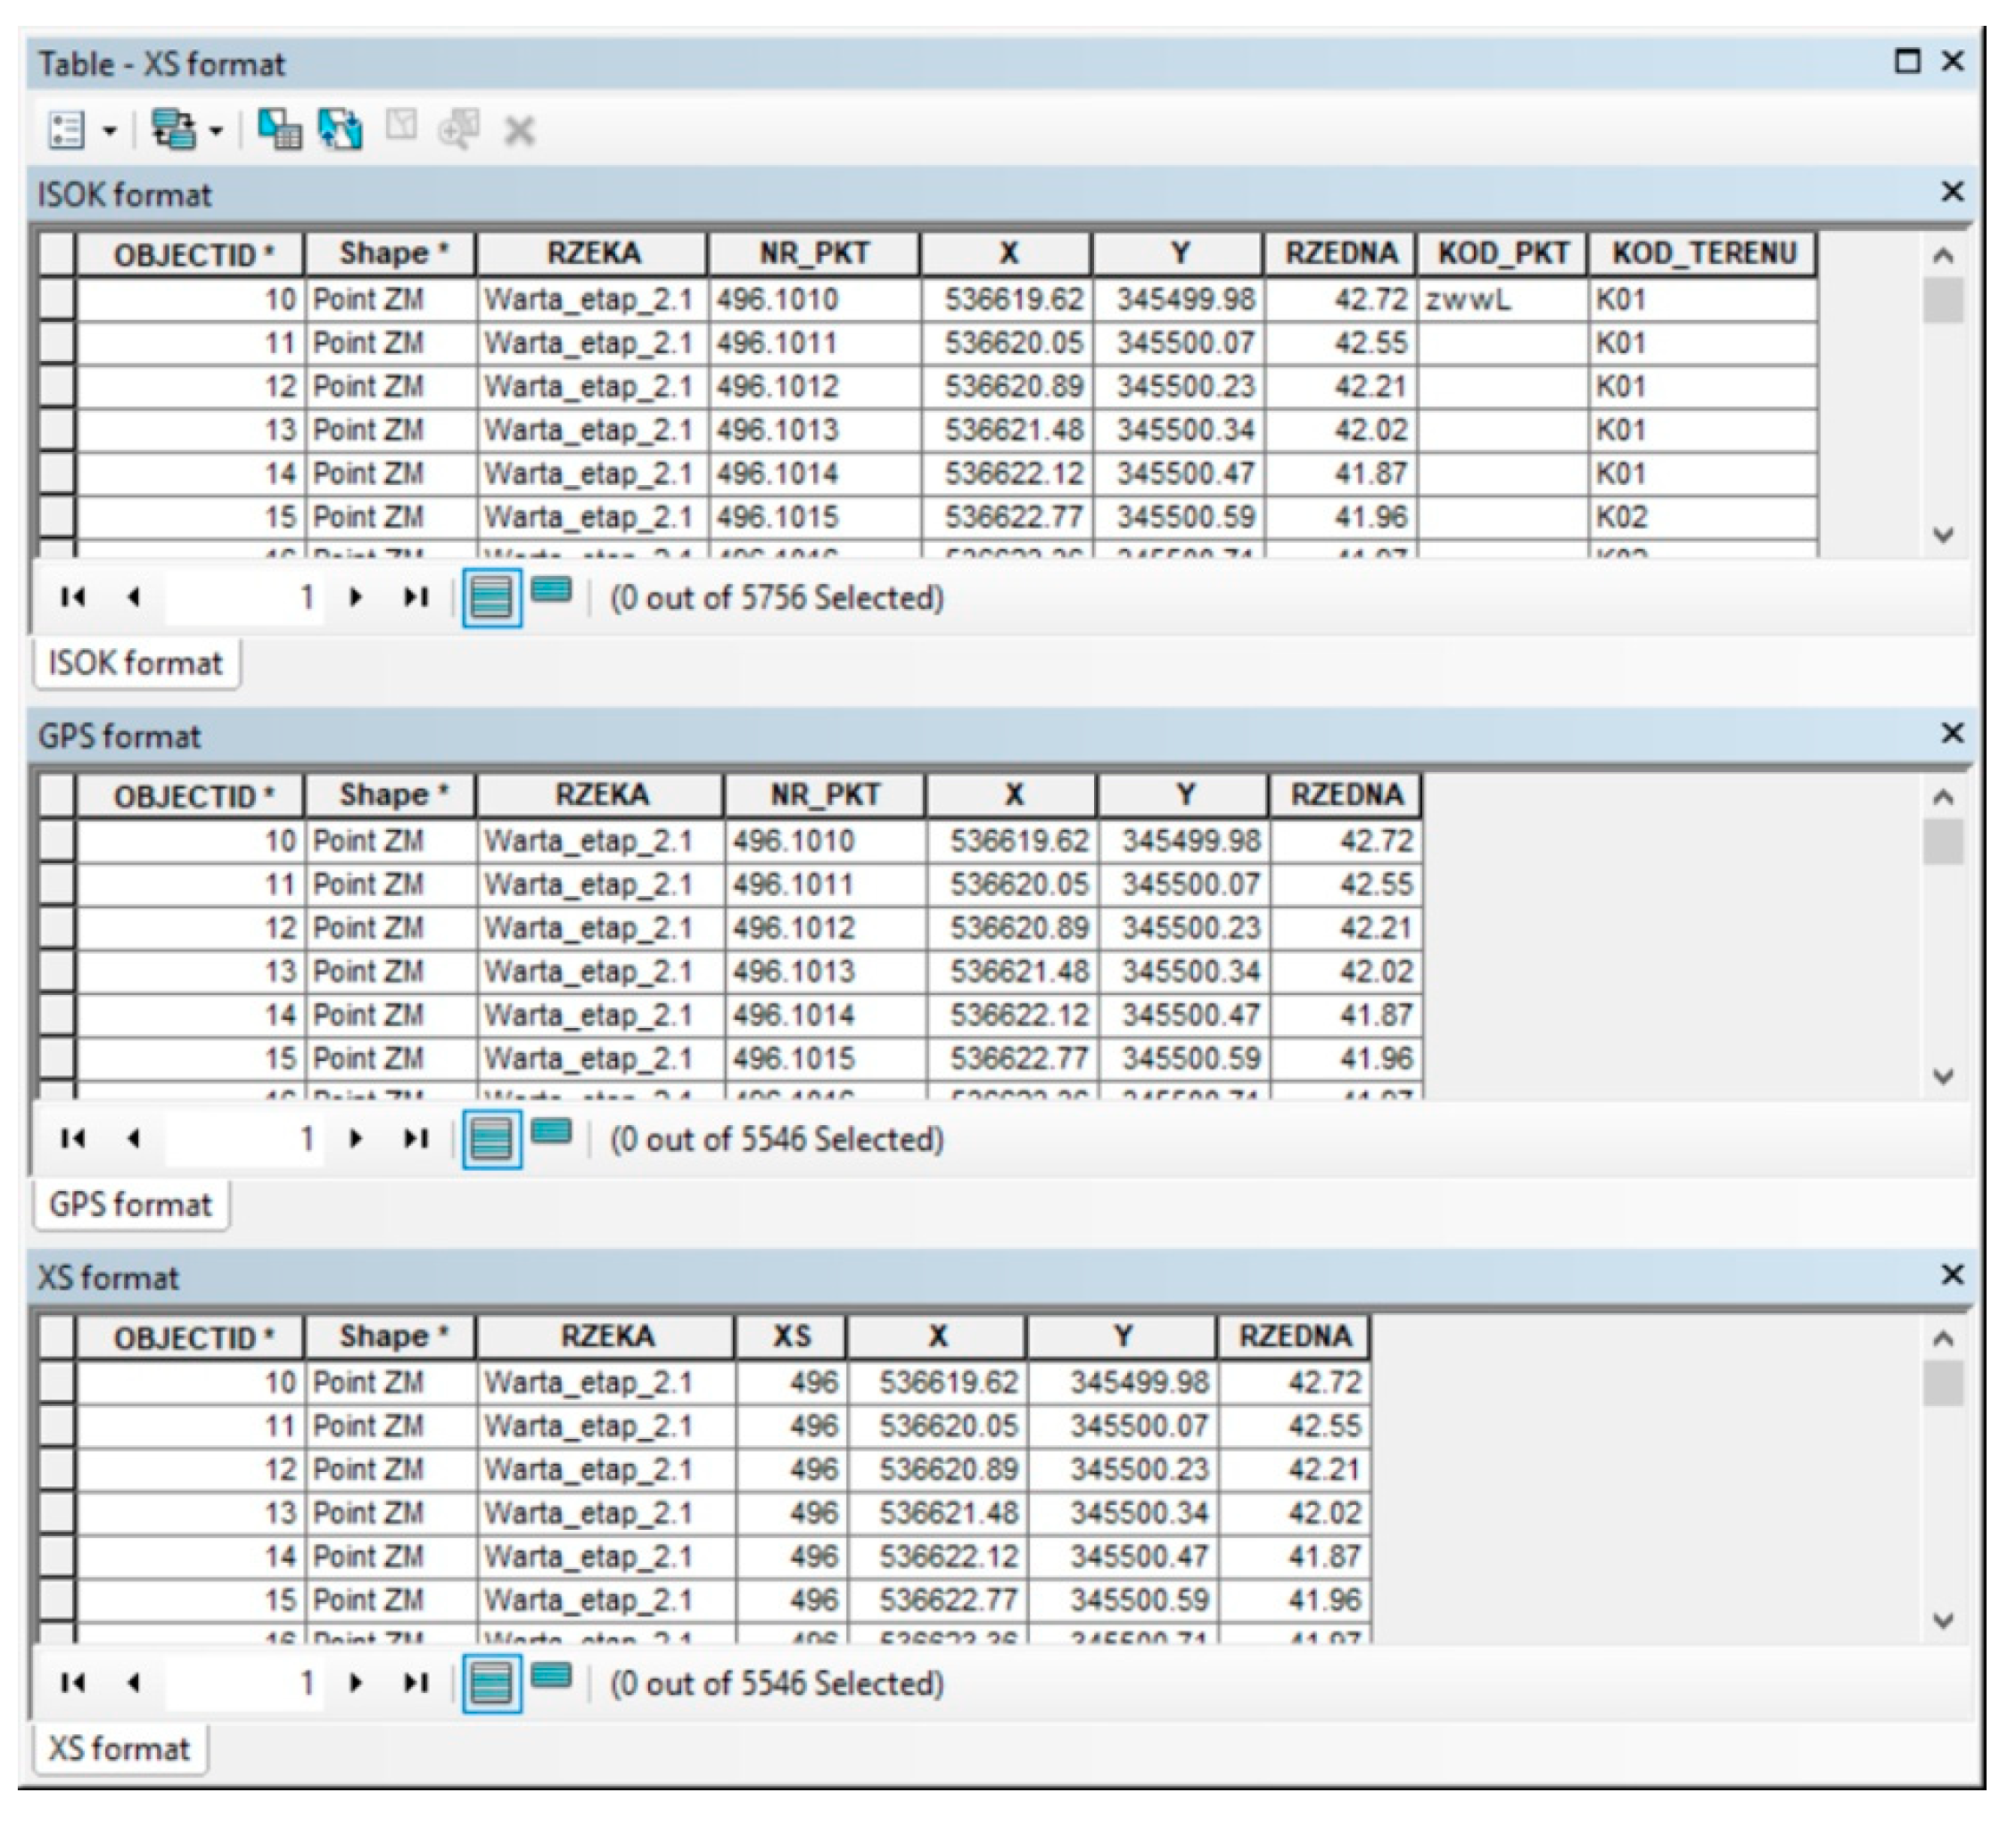Show selected records in ISOK format table

pos(551,591)
